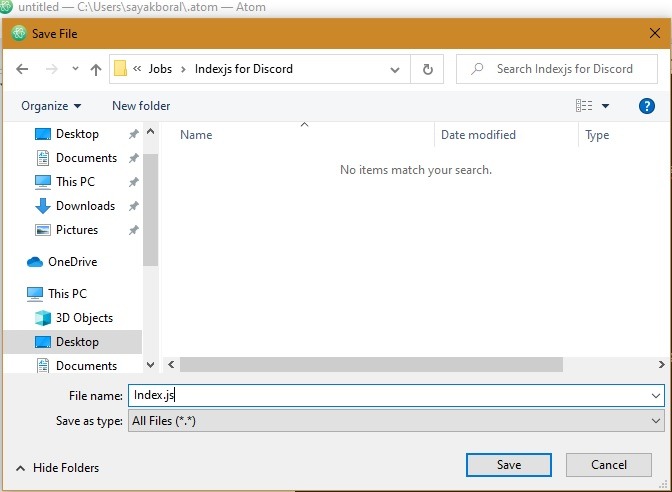Viewport: 672px width, 492px height.
Task: Click the Hide Folders chevron icon
Action: (x=20, y=468)
